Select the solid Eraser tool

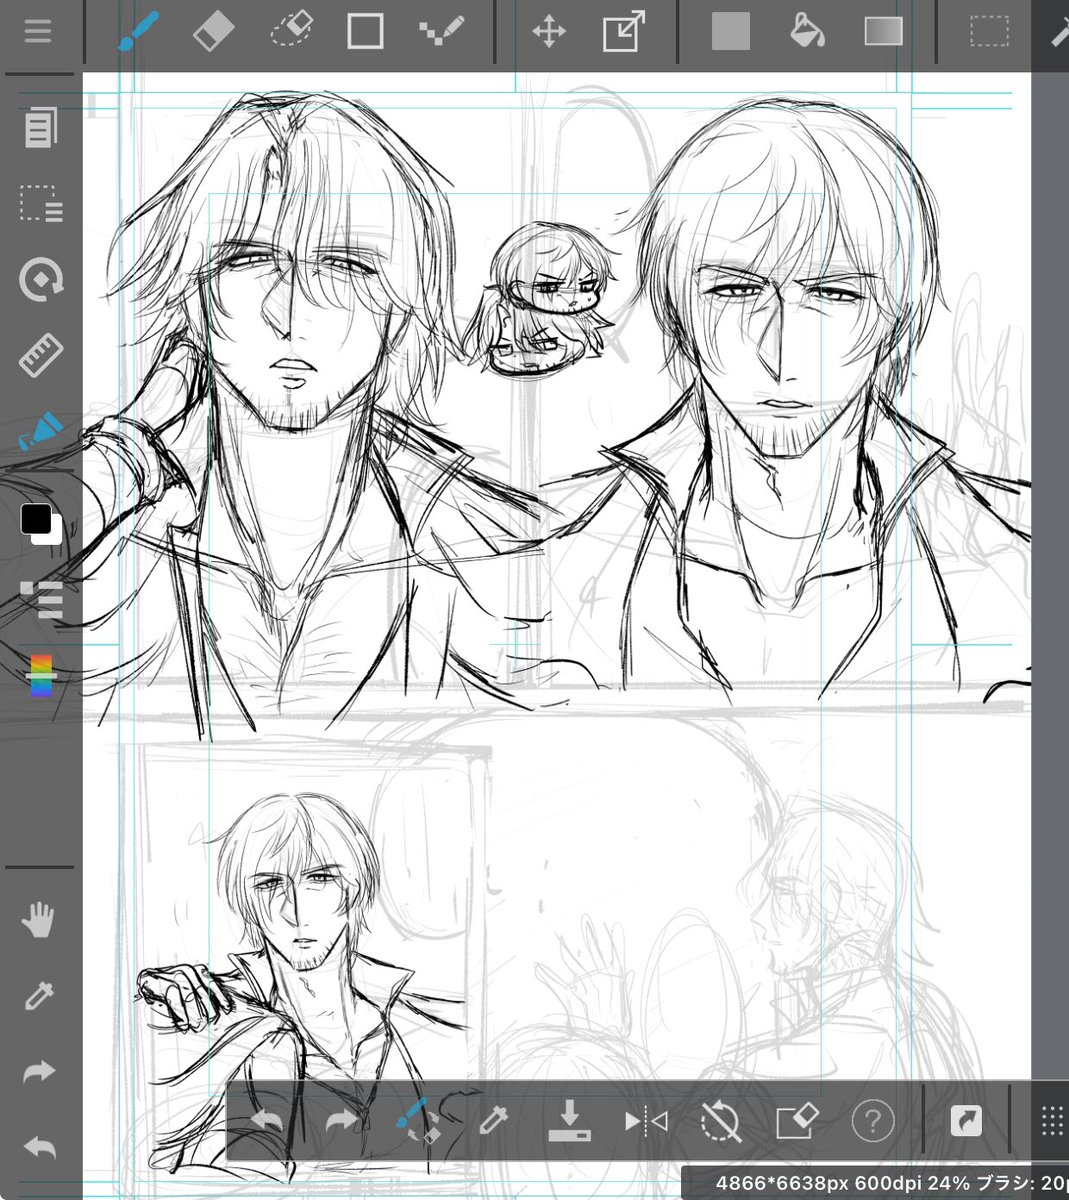click(212, 31)
